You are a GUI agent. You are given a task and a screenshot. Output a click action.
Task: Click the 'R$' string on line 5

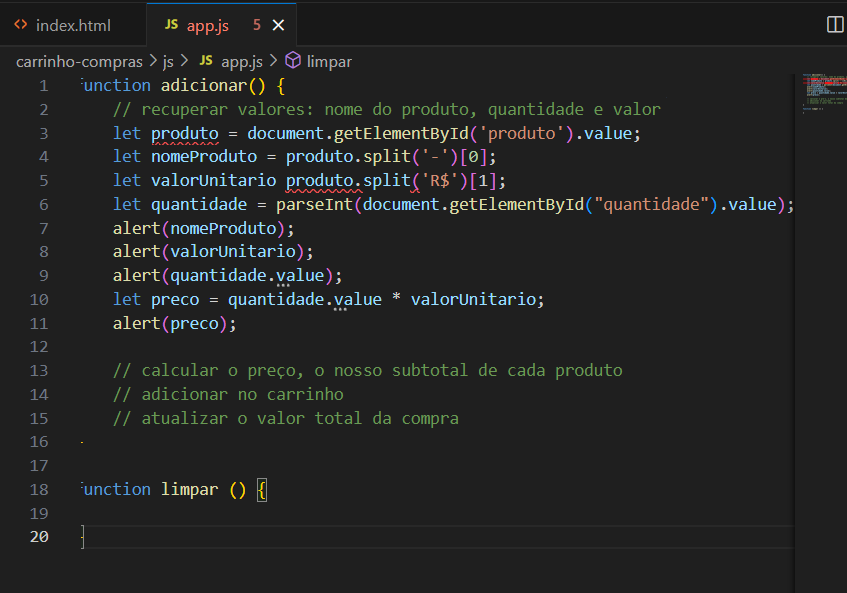tap(439, 180)
